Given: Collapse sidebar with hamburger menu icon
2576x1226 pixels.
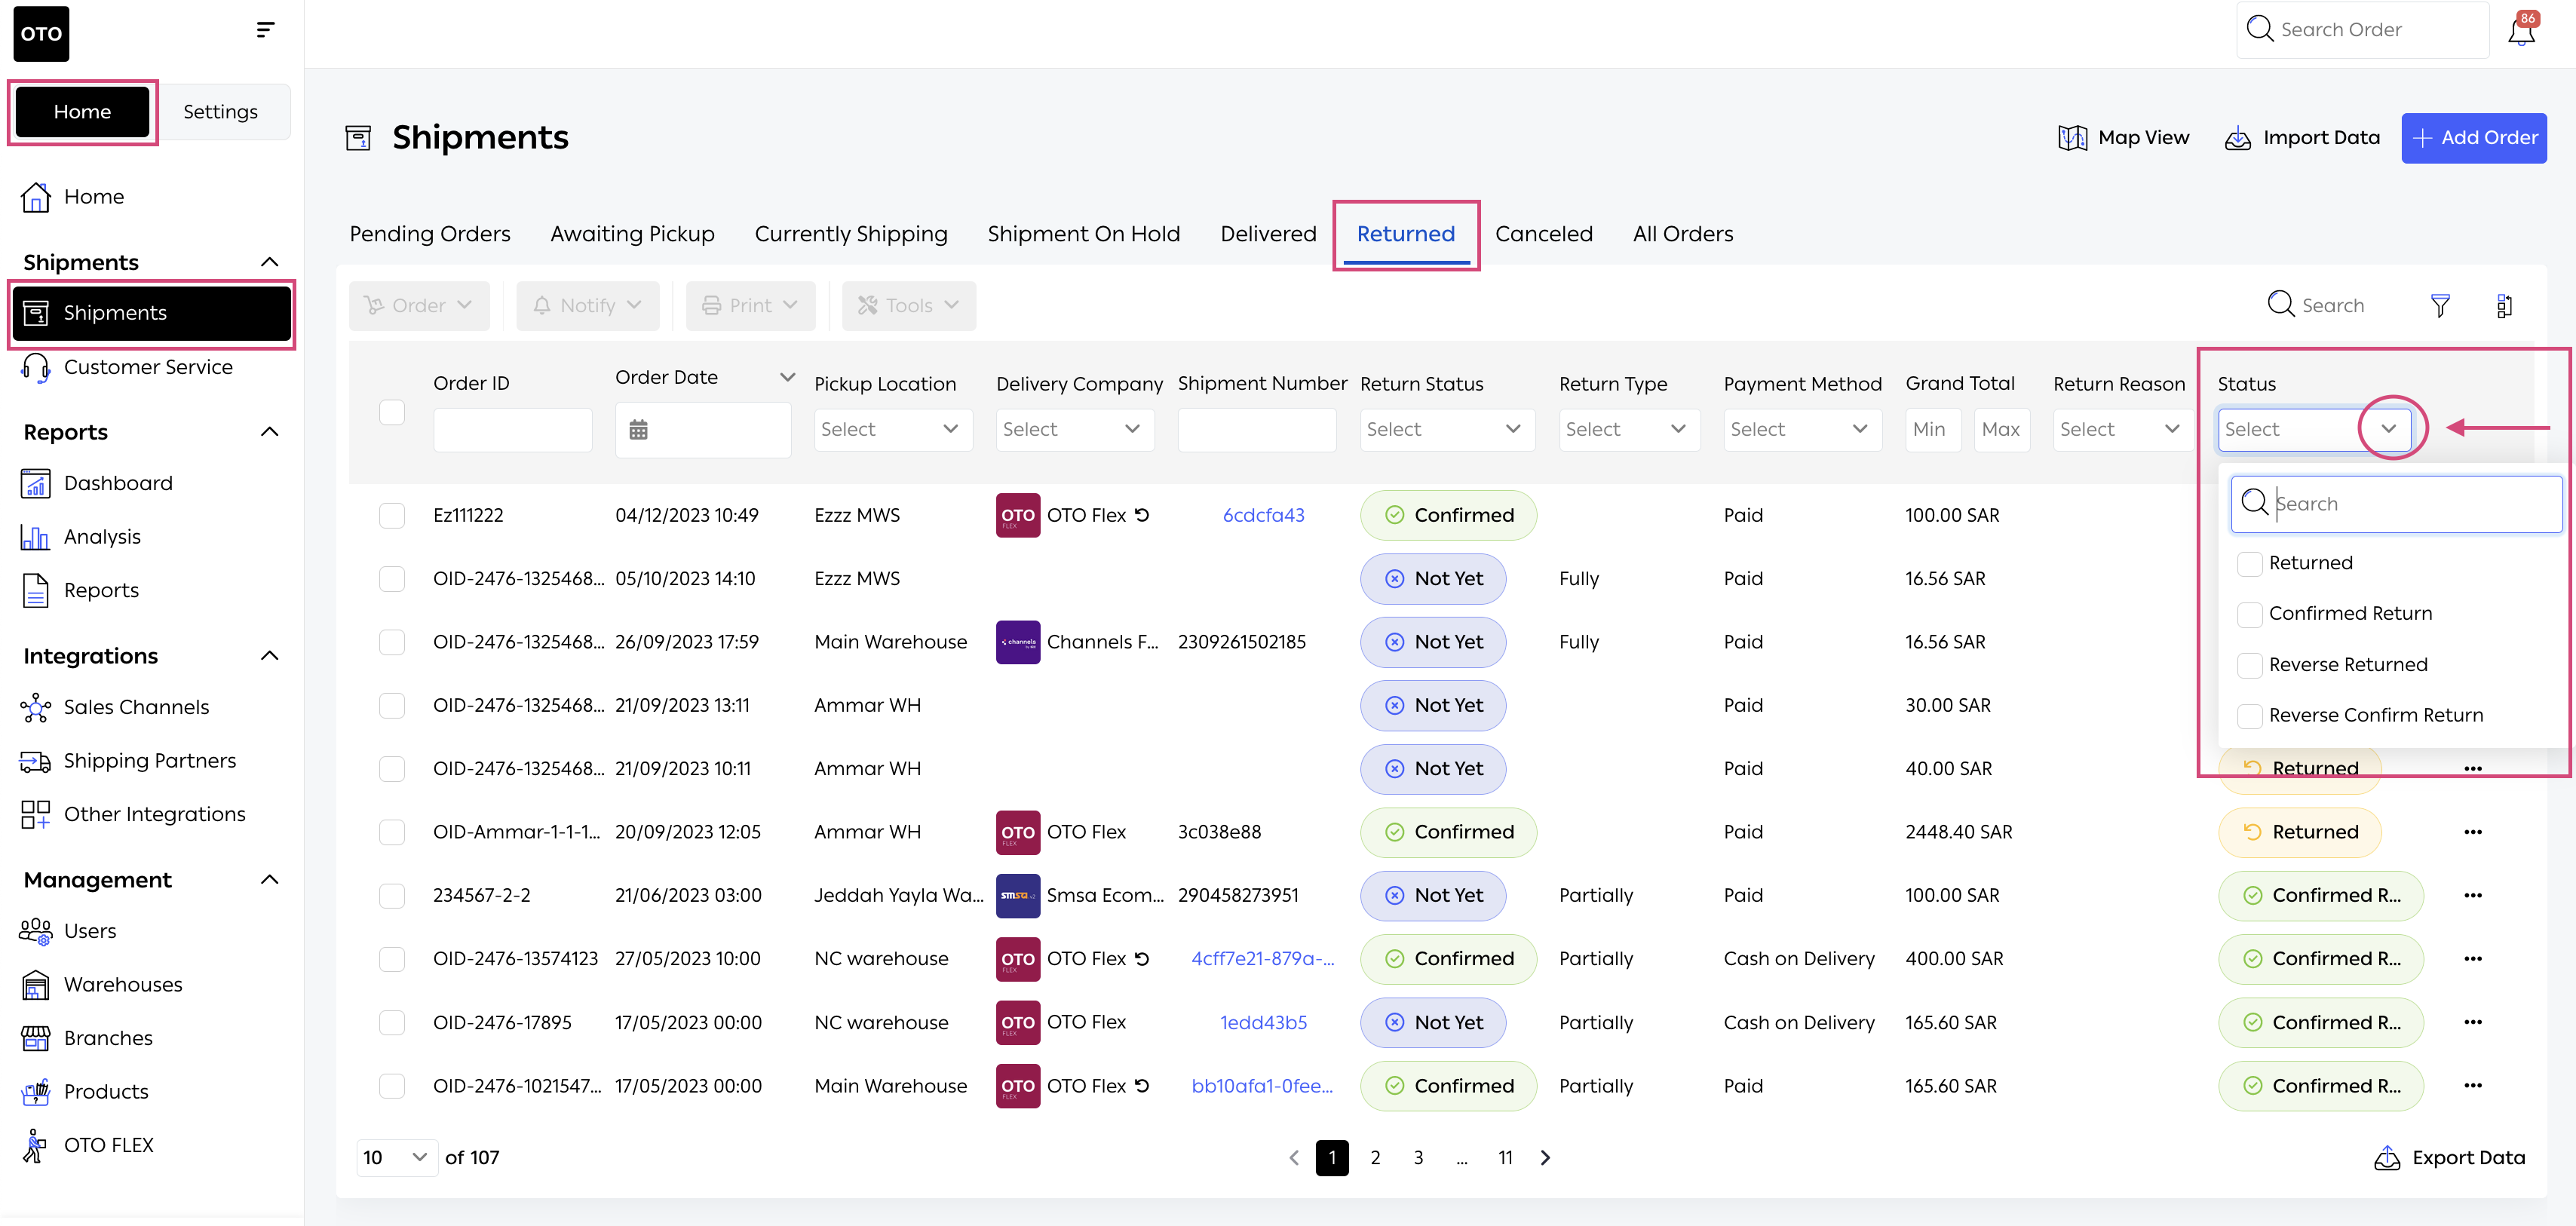Looking at the screenshot, I should point(265,30).
